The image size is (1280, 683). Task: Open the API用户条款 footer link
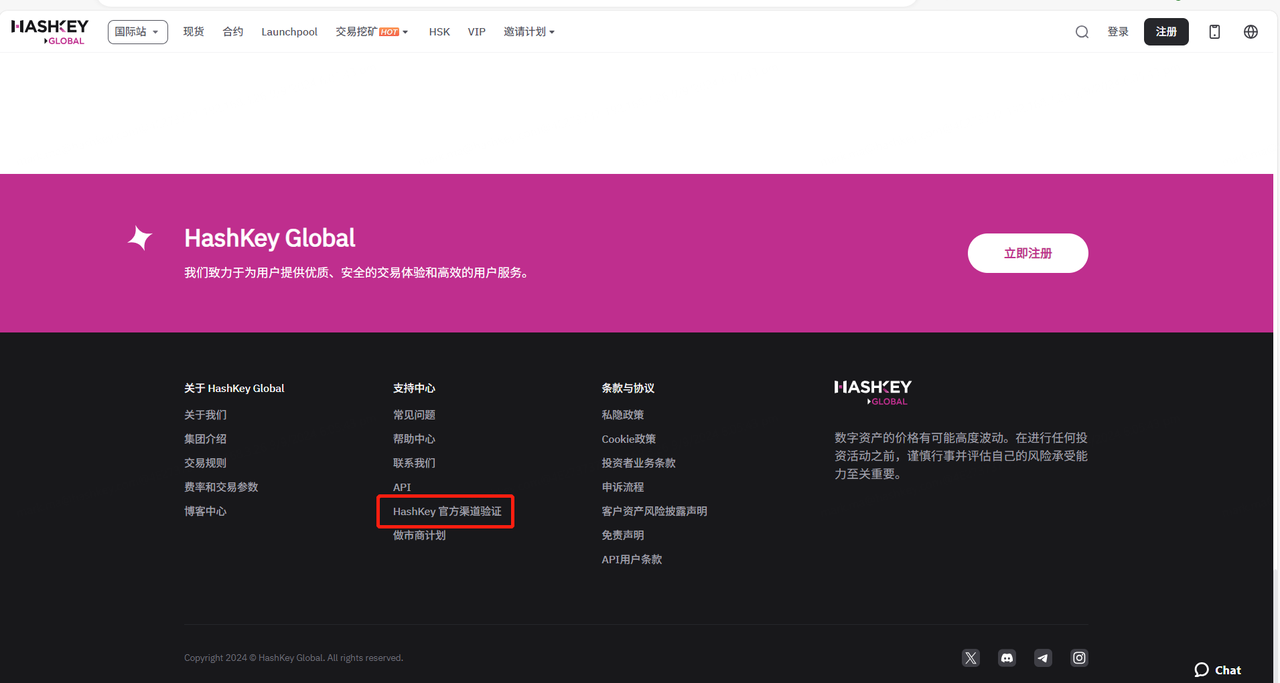pyautogui.click(x=632, y=559)
